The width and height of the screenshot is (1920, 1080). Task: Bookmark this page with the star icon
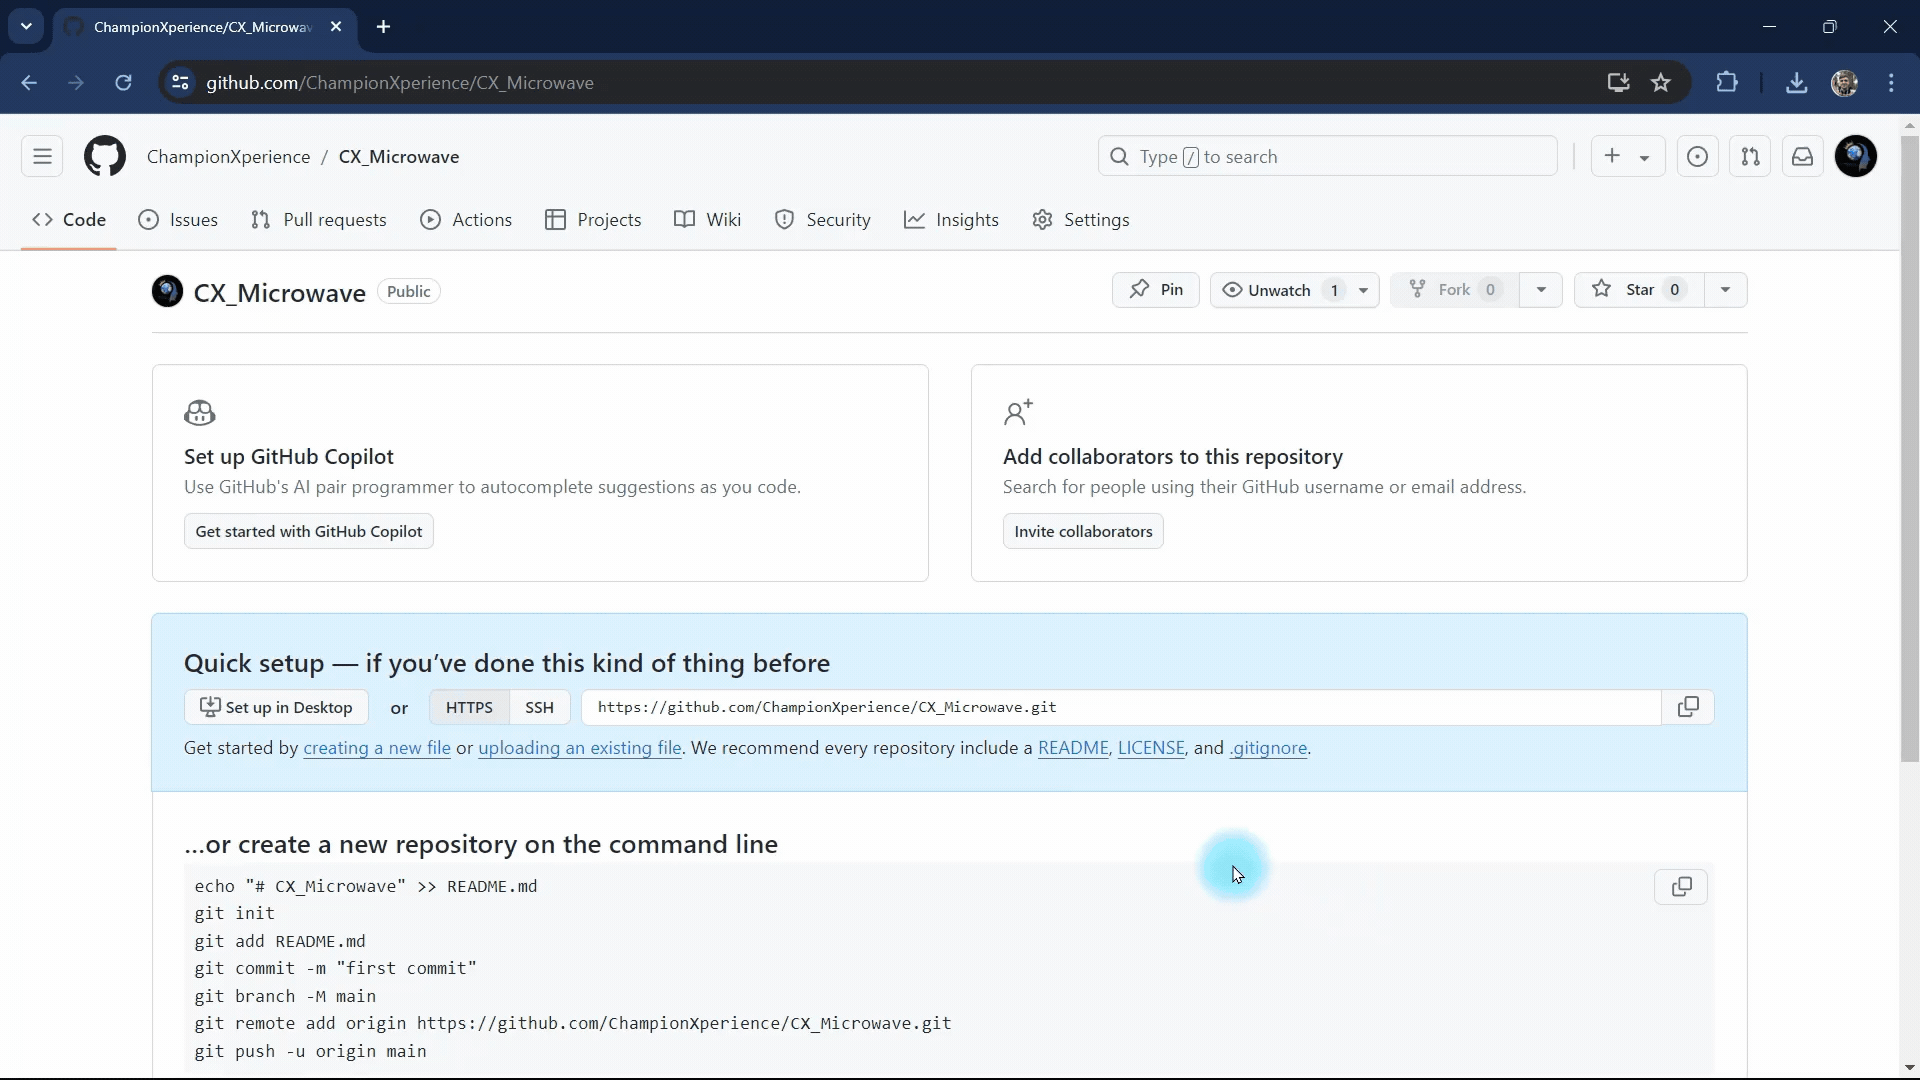[x=1661, y=83]
